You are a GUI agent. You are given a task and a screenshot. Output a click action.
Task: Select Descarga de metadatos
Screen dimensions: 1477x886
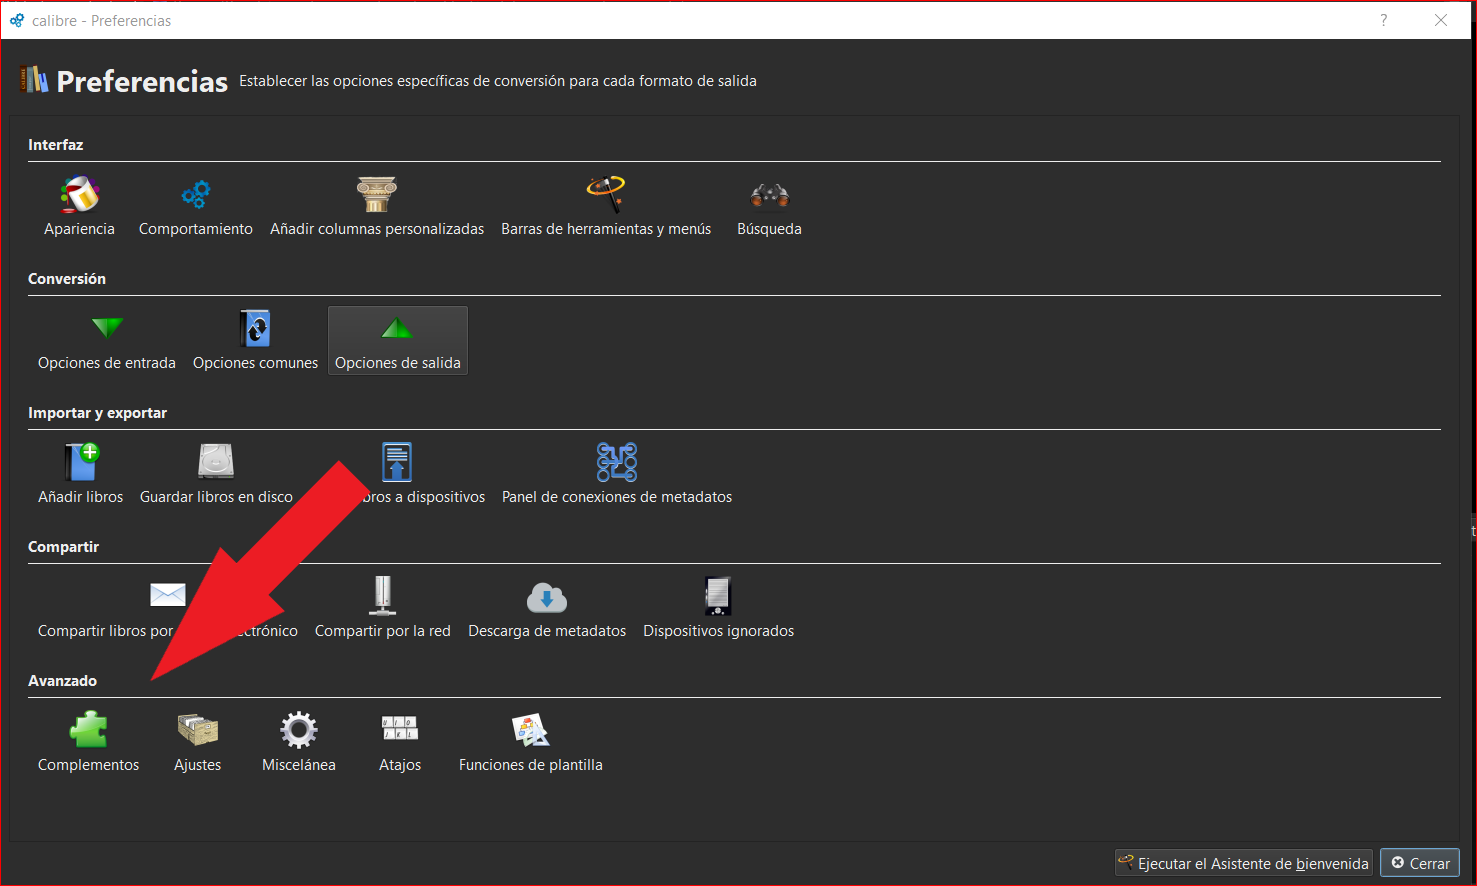coord(547,609)
